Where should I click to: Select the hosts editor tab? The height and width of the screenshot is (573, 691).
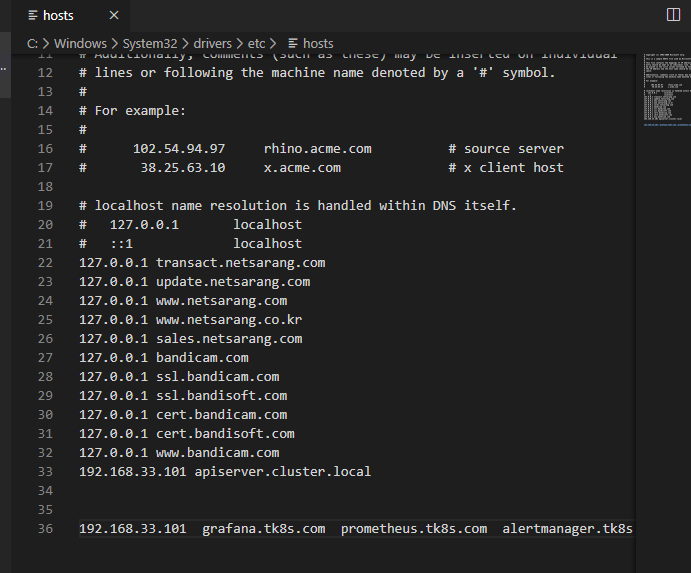point(71,15)
